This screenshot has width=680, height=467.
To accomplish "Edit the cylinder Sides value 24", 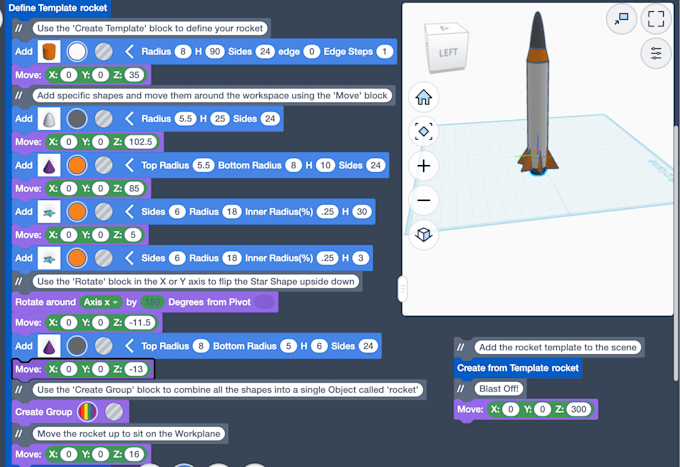I will click(x=265, y=52).
